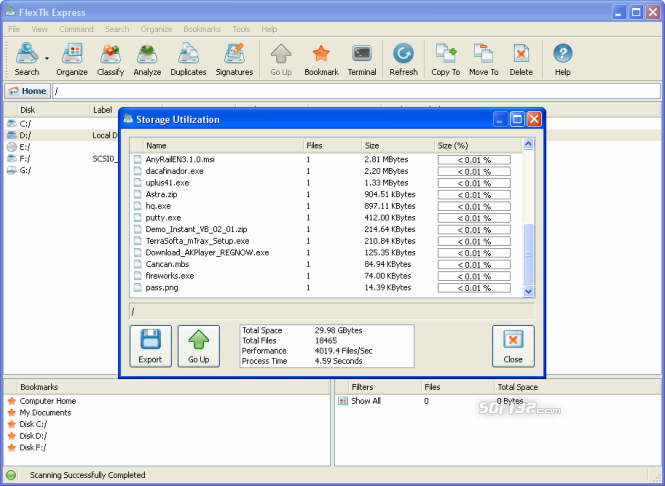Select fireworks.exe file row
The image size is (665, 486).
point(326,276)
